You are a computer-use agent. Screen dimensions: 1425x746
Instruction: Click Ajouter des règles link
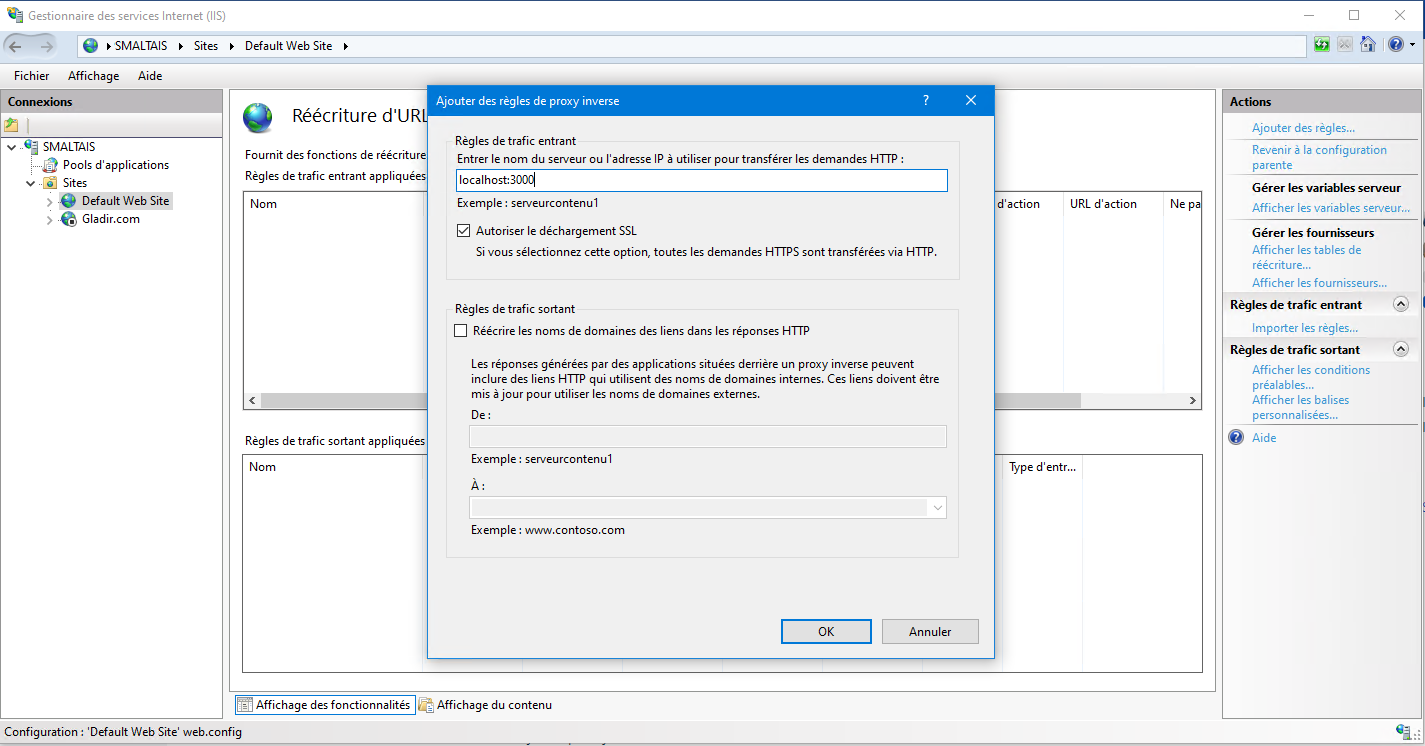1303,128
